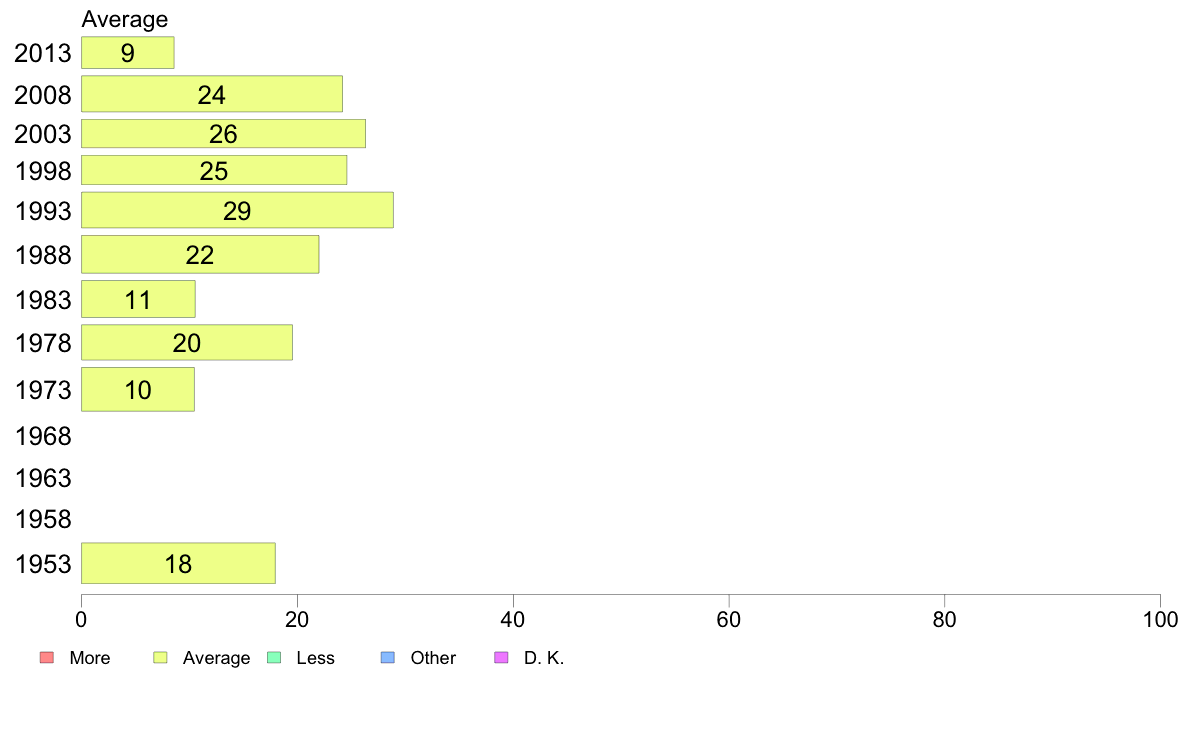Click the red More legend swatch
Screen dimensions: 1188x736
coord(47,657)
